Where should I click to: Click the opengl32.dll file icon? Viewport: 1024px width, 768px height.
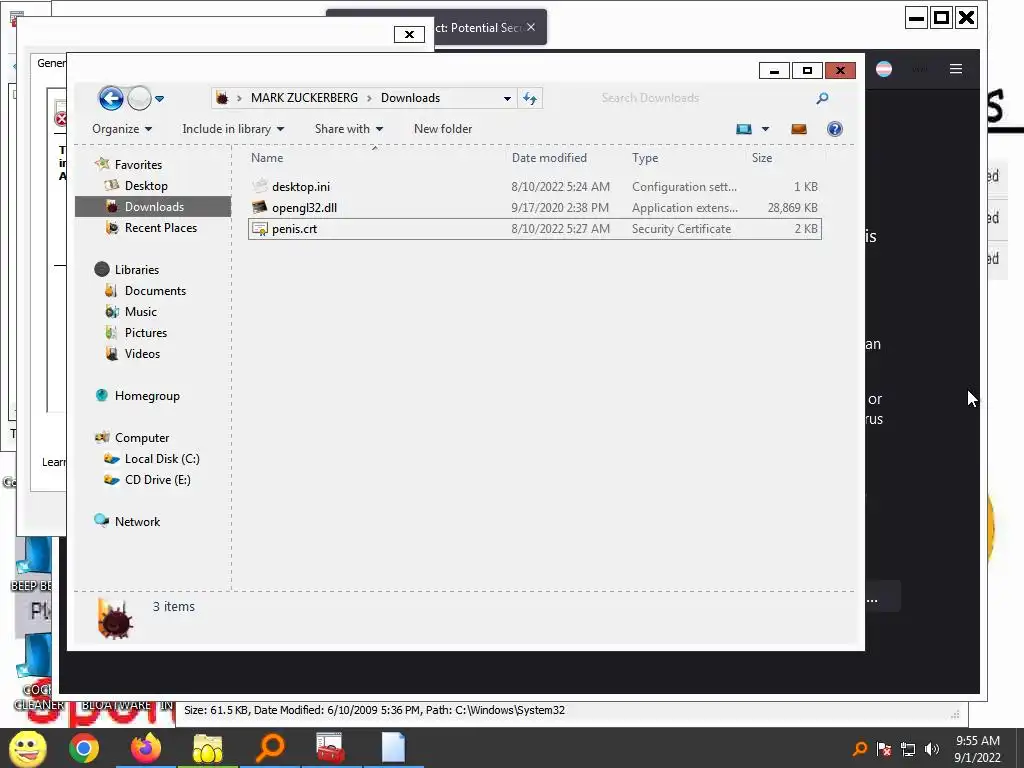click(x=260, y=208)
